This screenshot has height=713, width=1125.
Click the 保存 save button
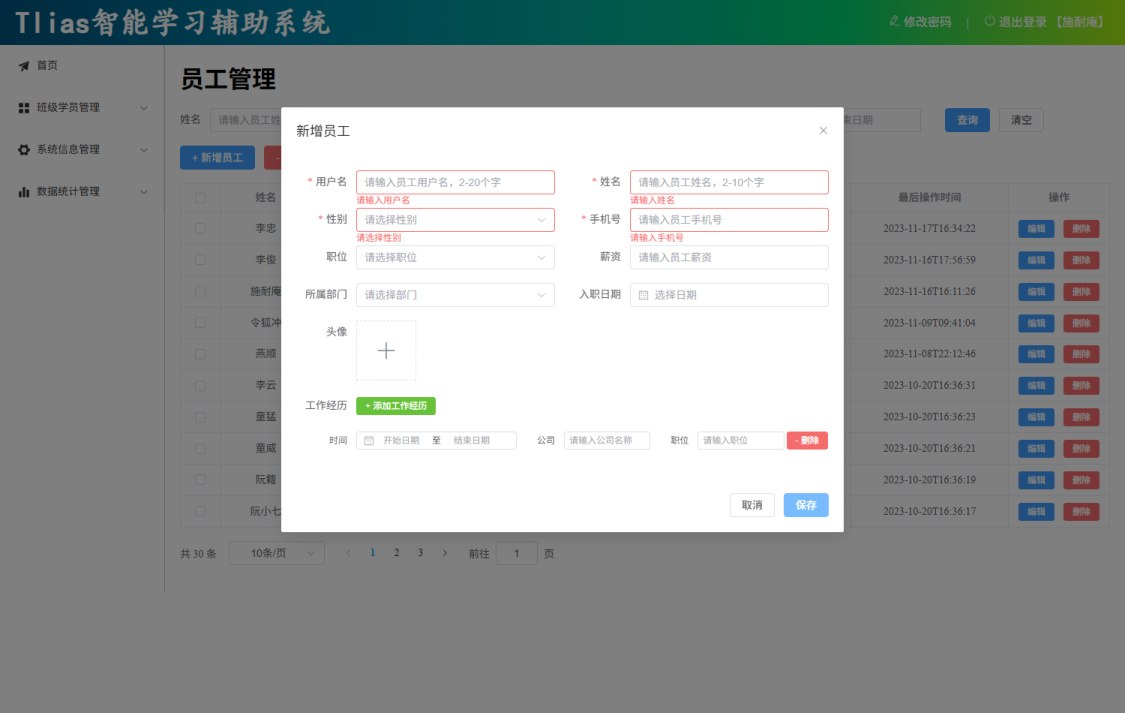point(806,505)
